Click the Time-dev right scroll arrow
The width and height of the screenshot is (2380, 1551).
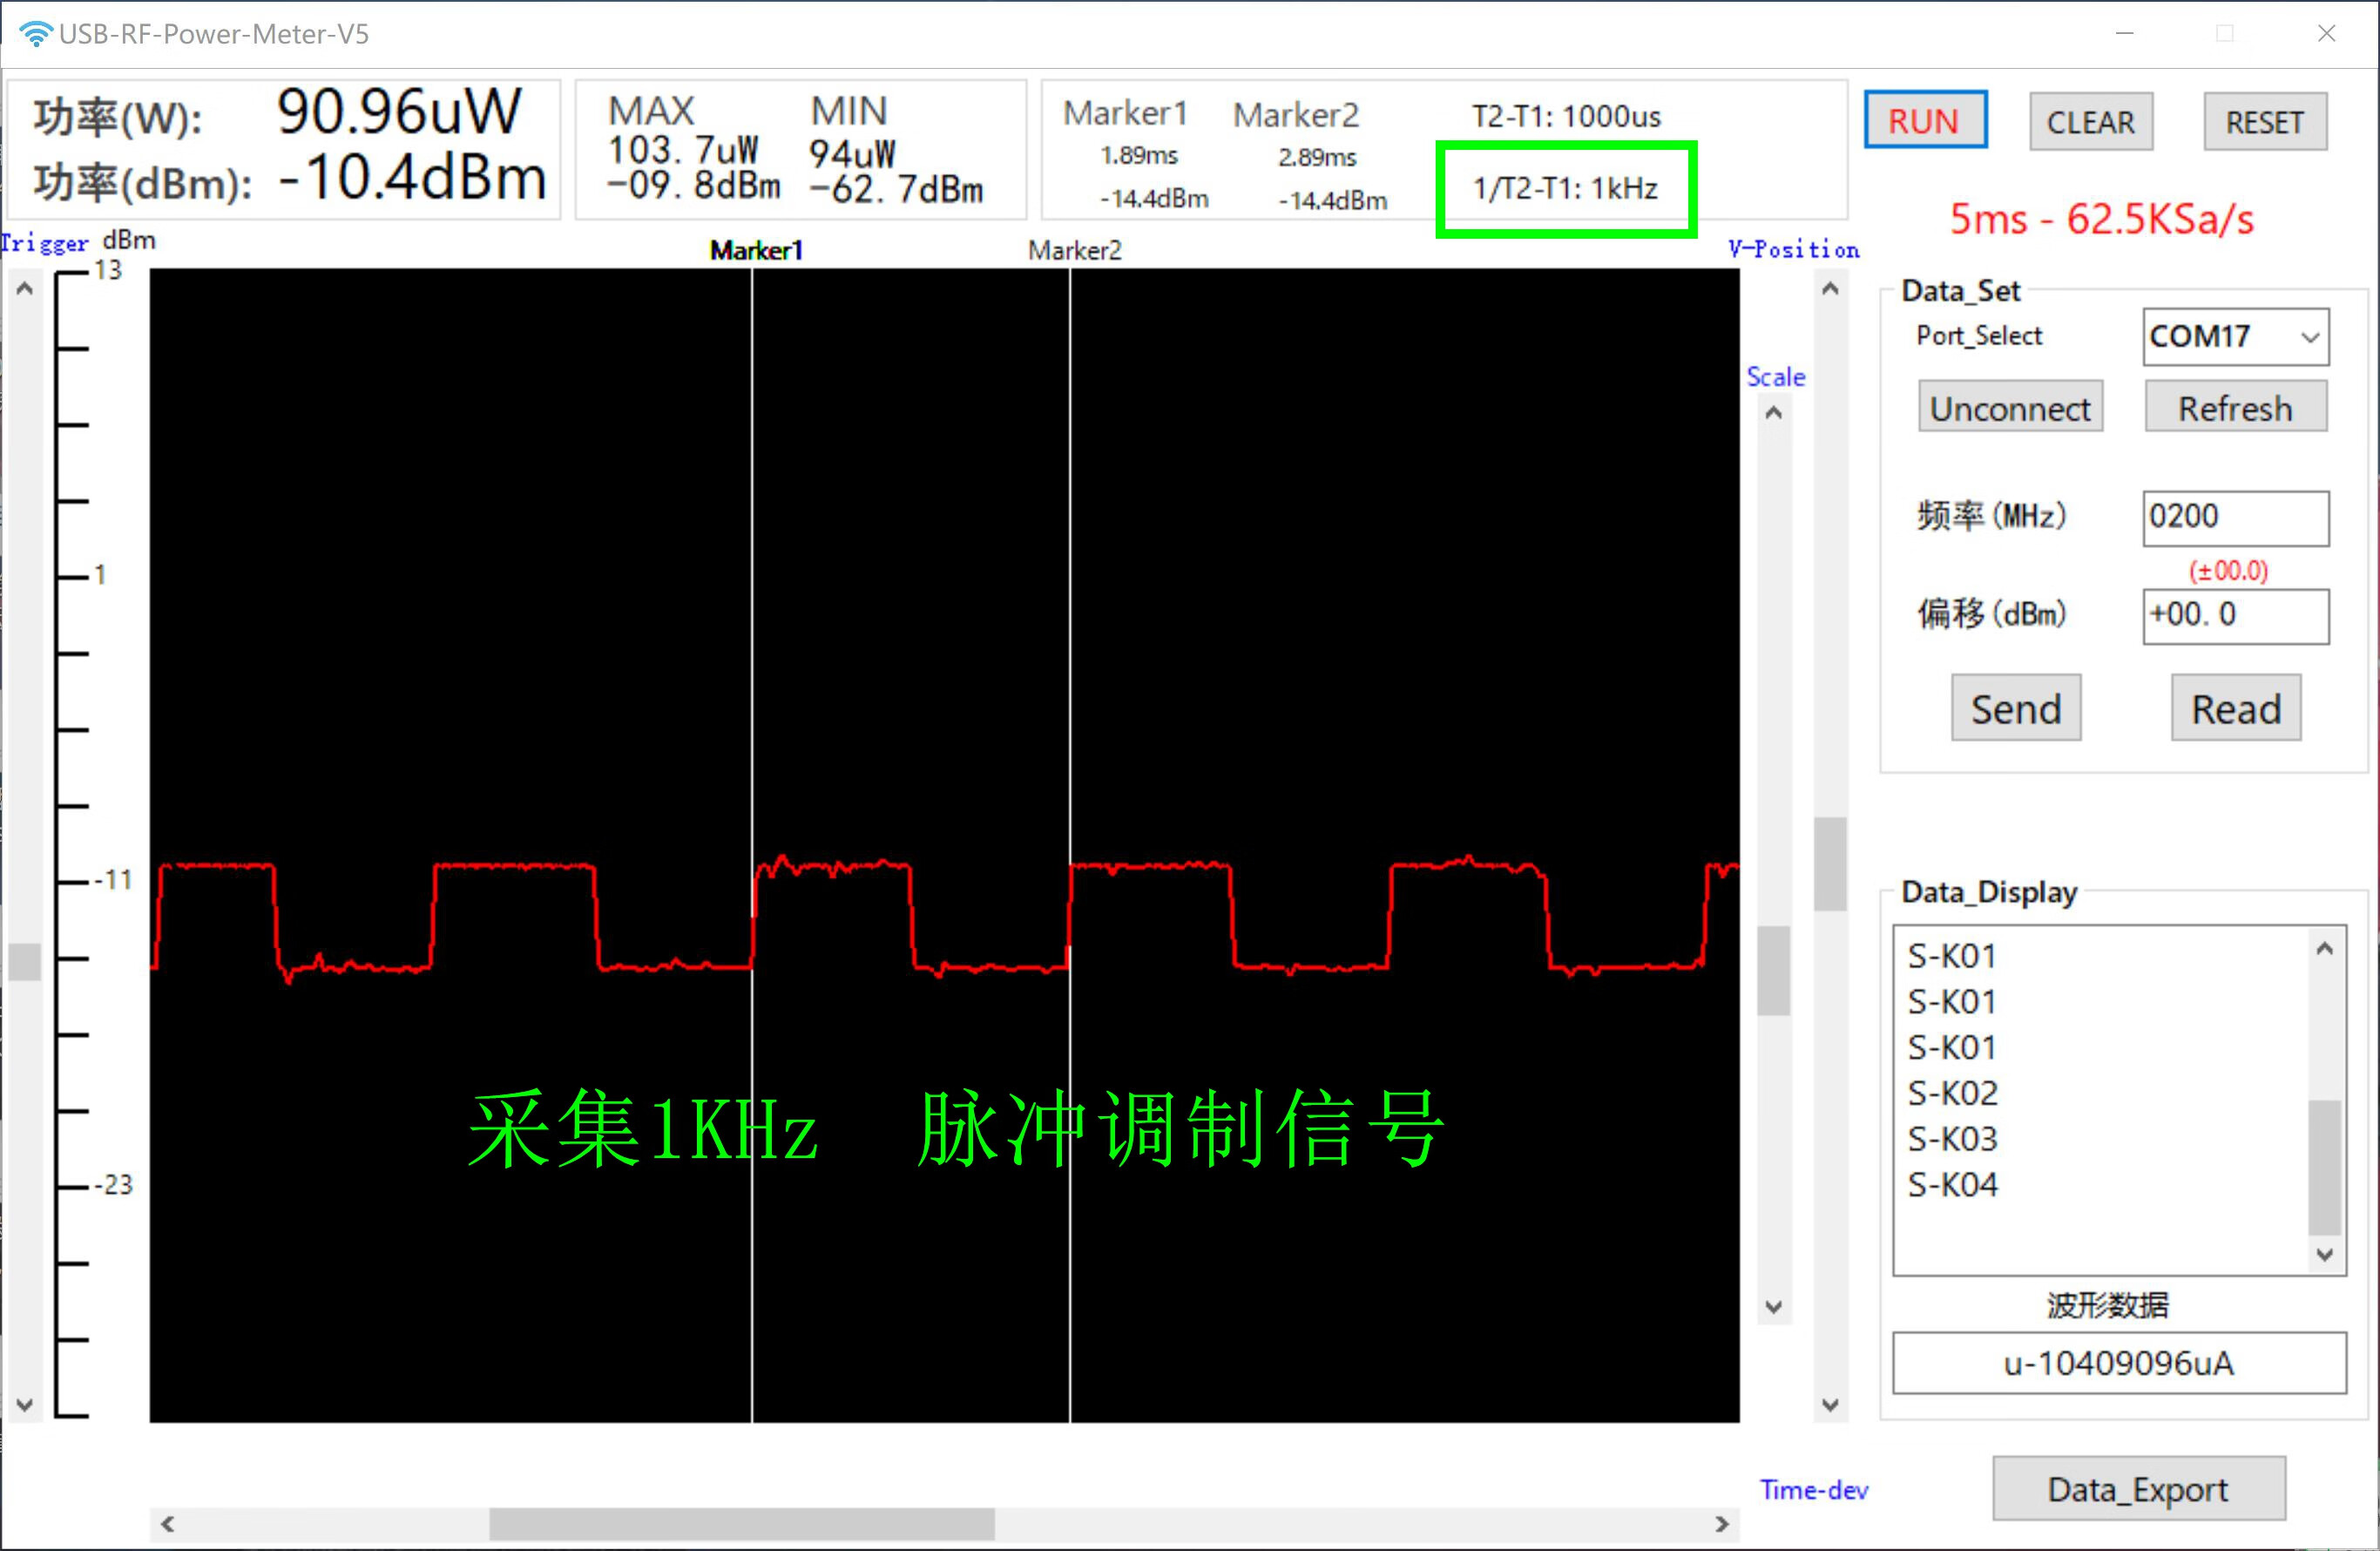coord(1721,1523)
